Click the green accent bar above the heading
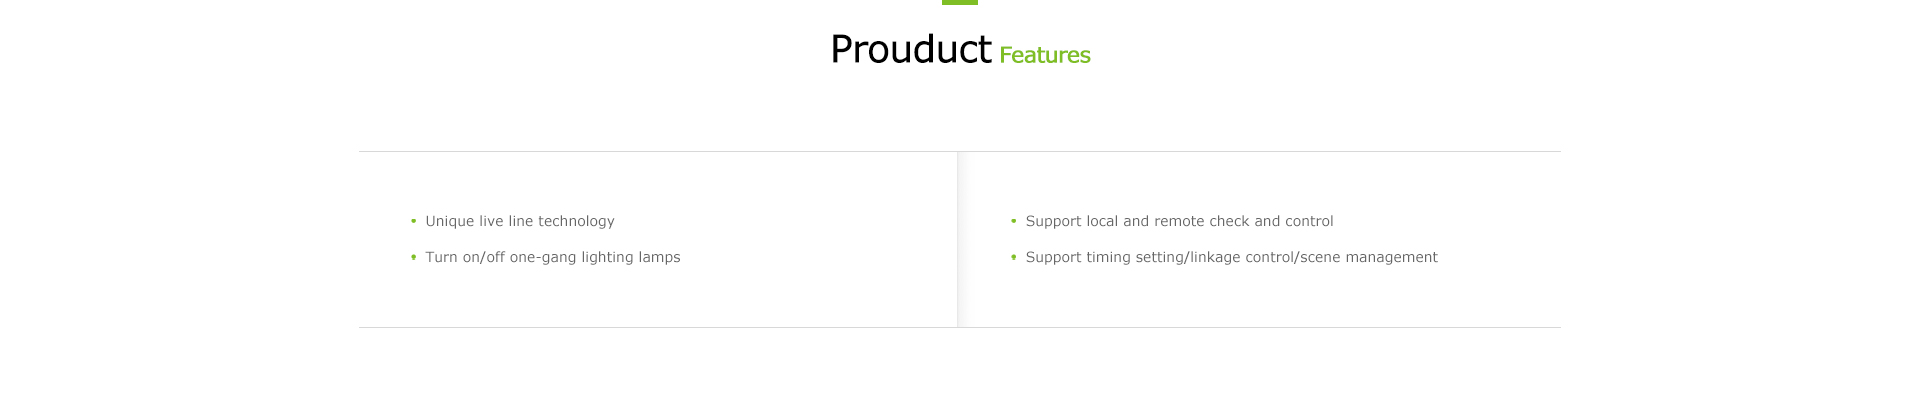 pyautogui.click(x=960, y=2)
